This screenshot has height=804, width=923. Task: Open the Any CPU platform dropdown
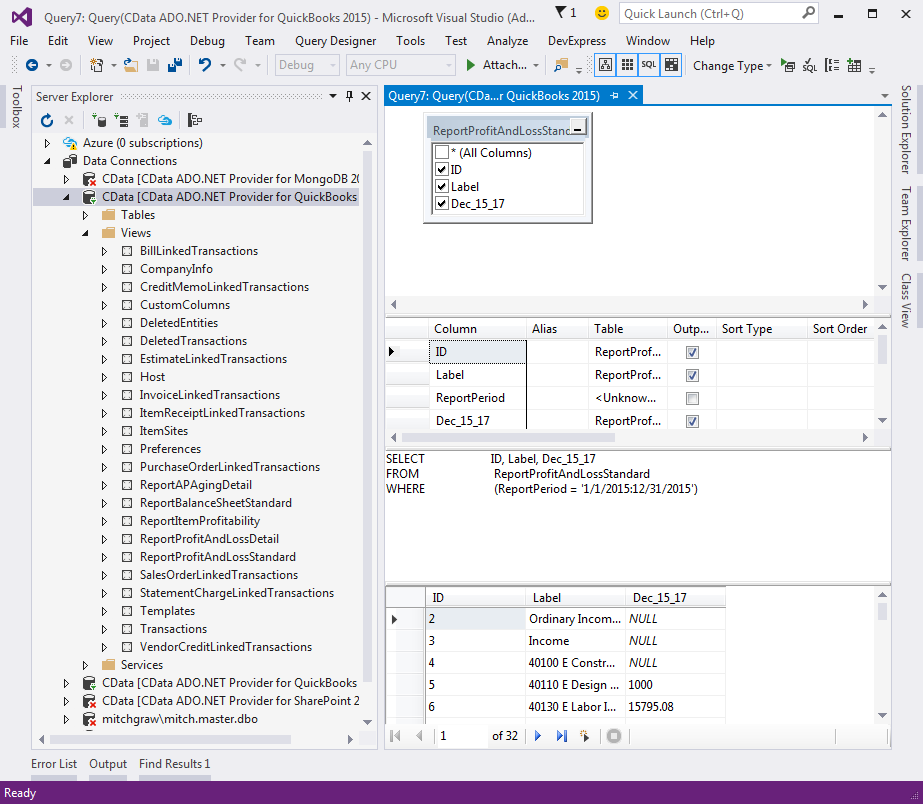point(400,65)
